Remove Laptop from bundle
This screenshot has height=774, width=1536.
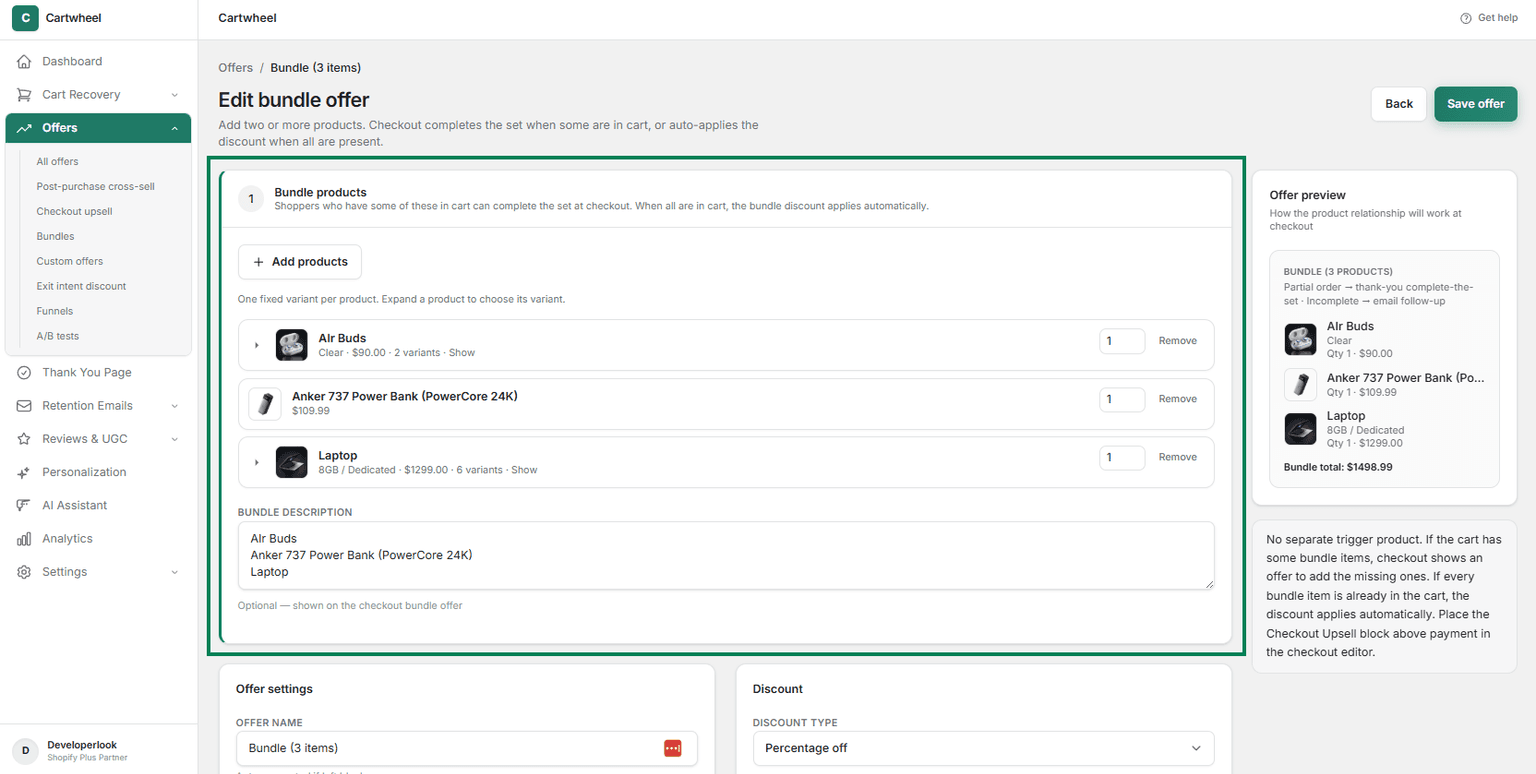coord(1177,457)
